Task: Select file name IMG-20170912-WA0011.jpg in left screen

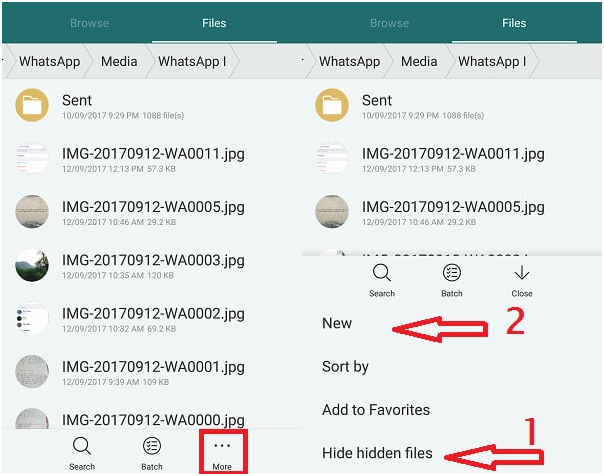Action: (153, 154)
